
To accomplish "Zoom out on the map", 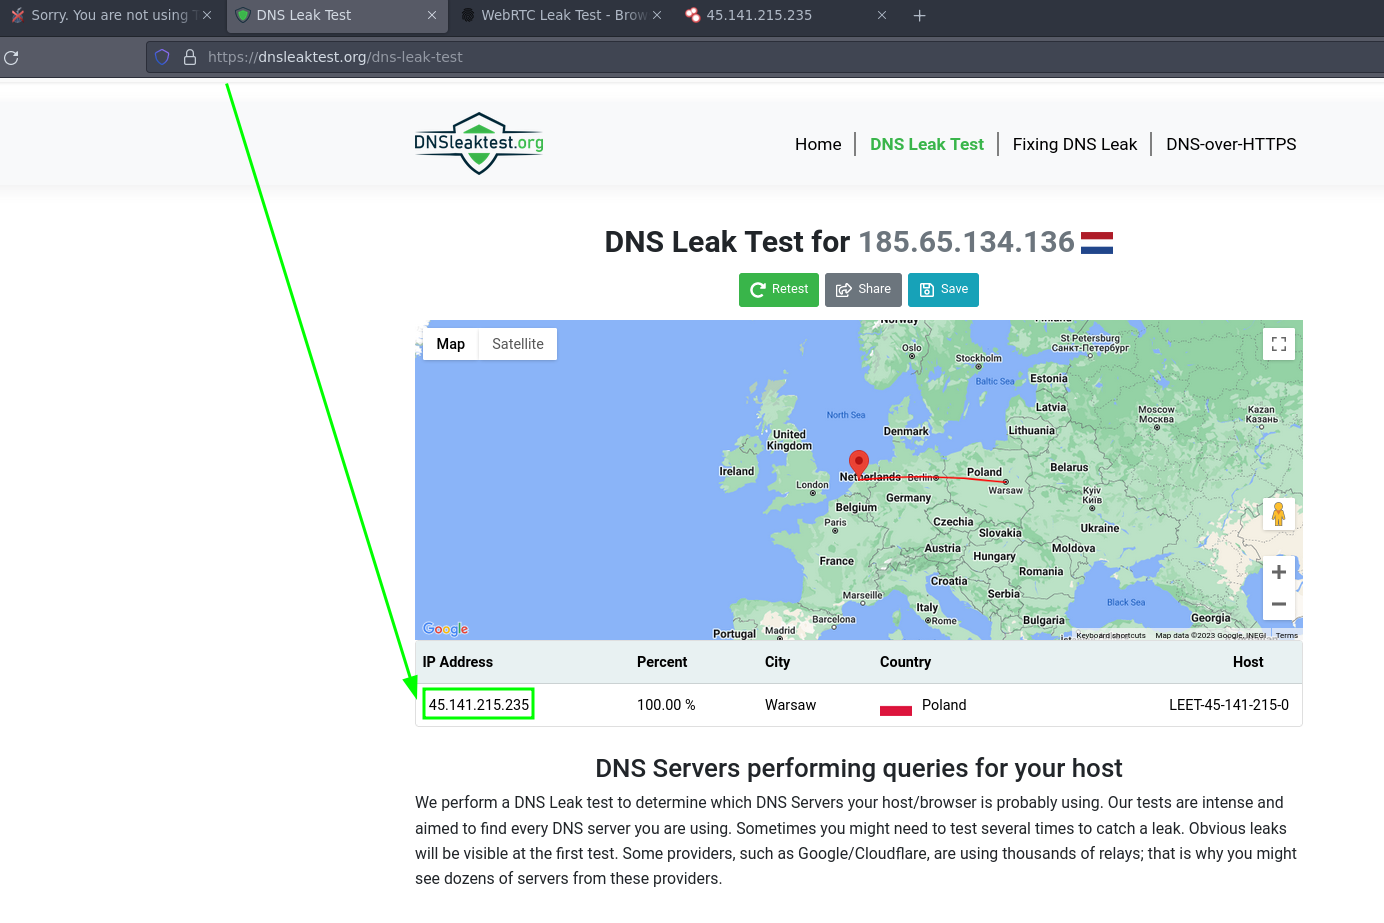I will pos(1279,604).
